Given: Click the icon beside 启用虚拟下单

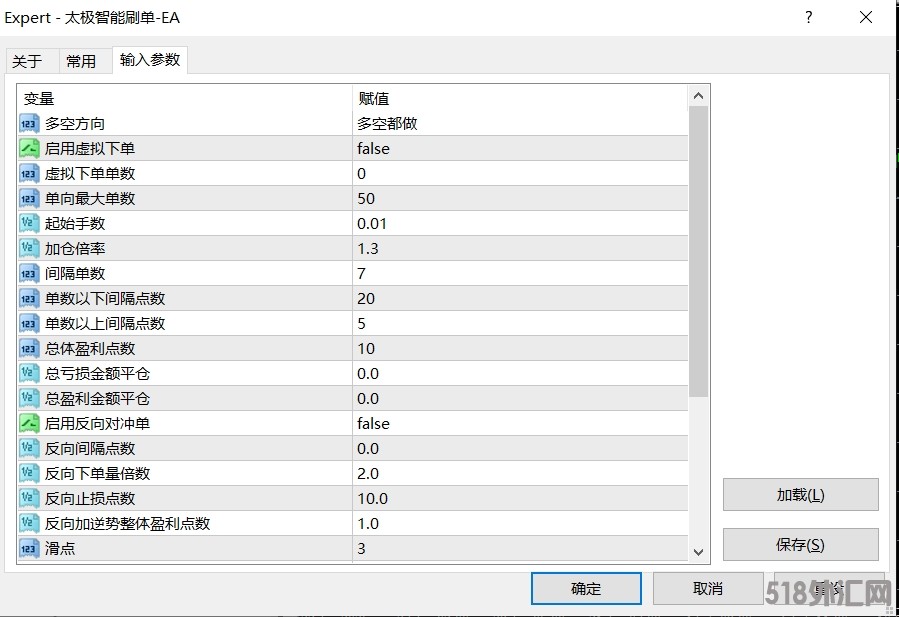Looking at the screenshot, I should pos(29,149).
